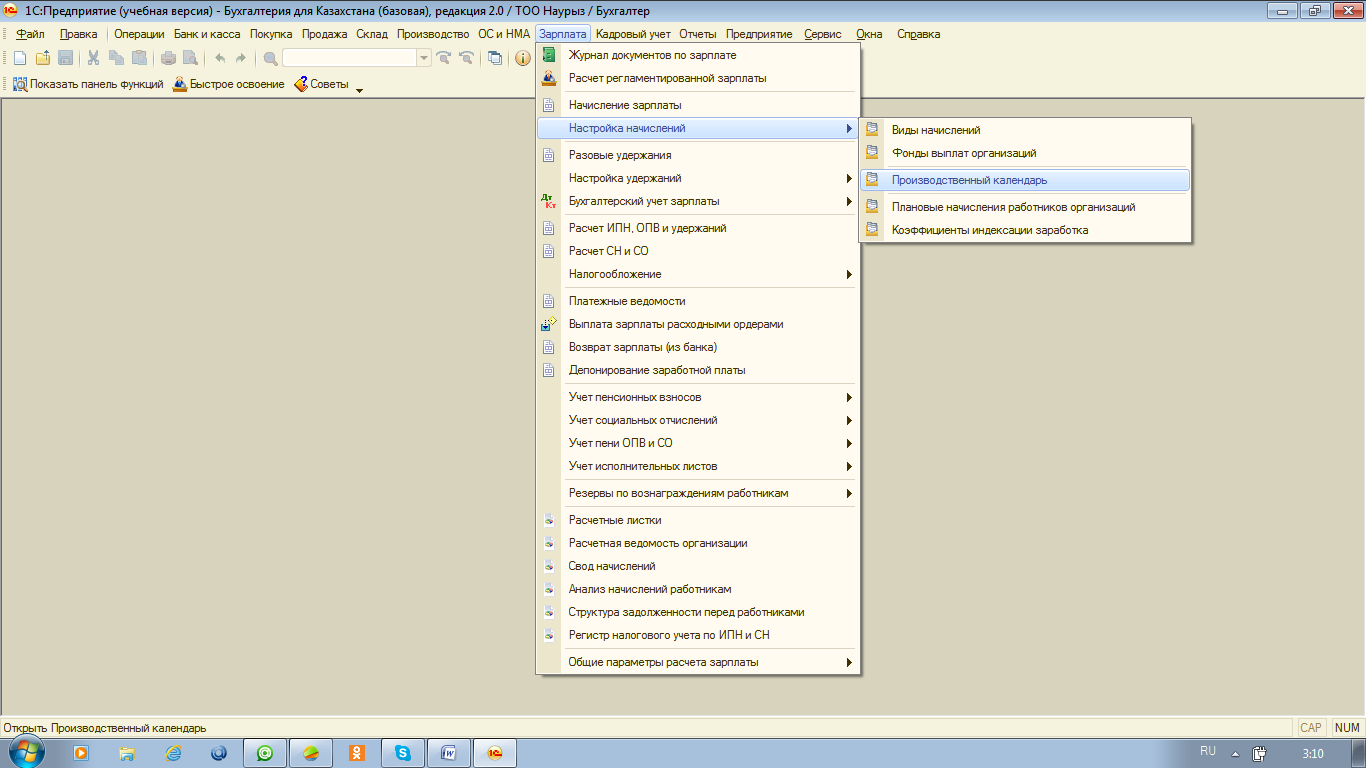Image resolution: width=1366 pixels, height=768 pixels.
Task: Open the Skype taskbar icon
Action: (x=403, y=753)
